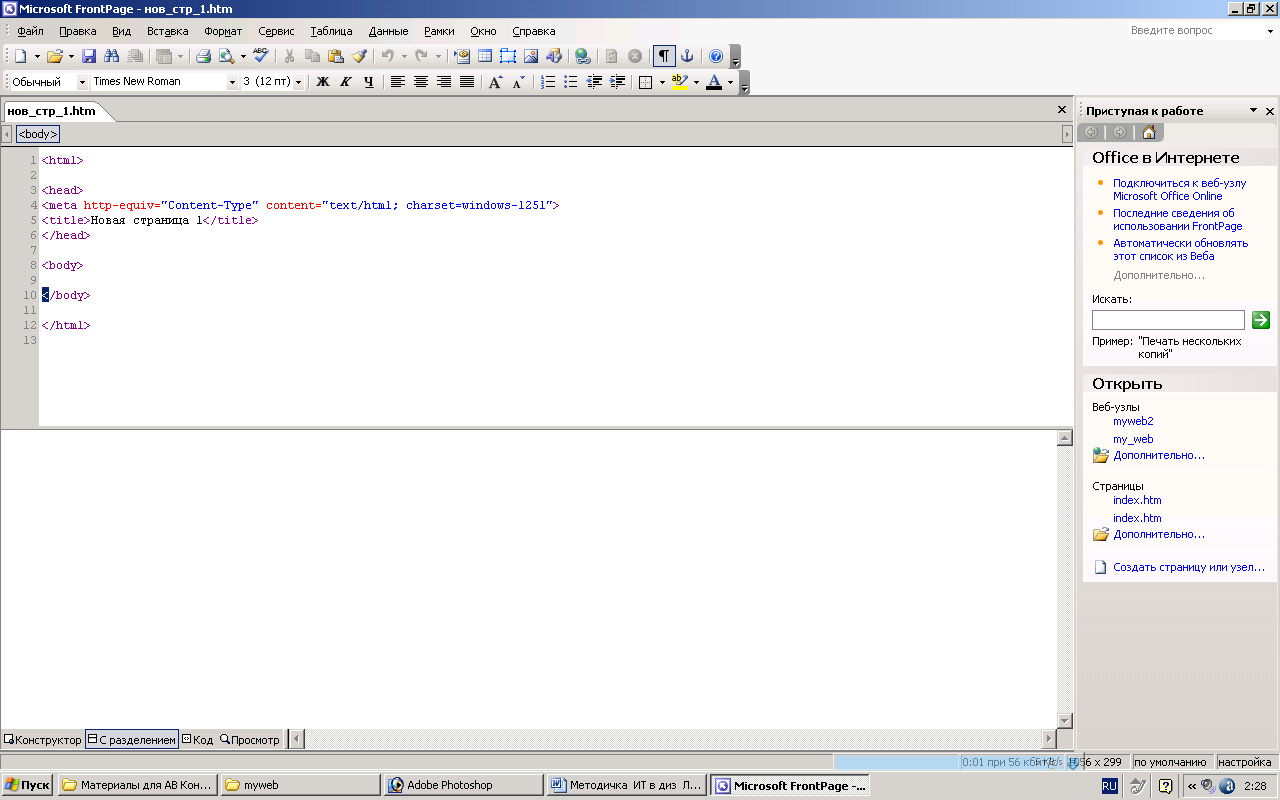Switch to Просмотр view tab
This screenshot has width=1280, height=800.
tap(250, 740)
